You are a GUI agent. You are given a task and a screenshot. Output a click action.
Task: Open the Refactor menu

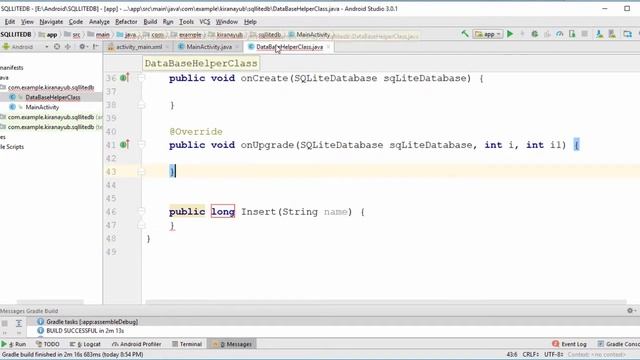(x=126, y=22)
